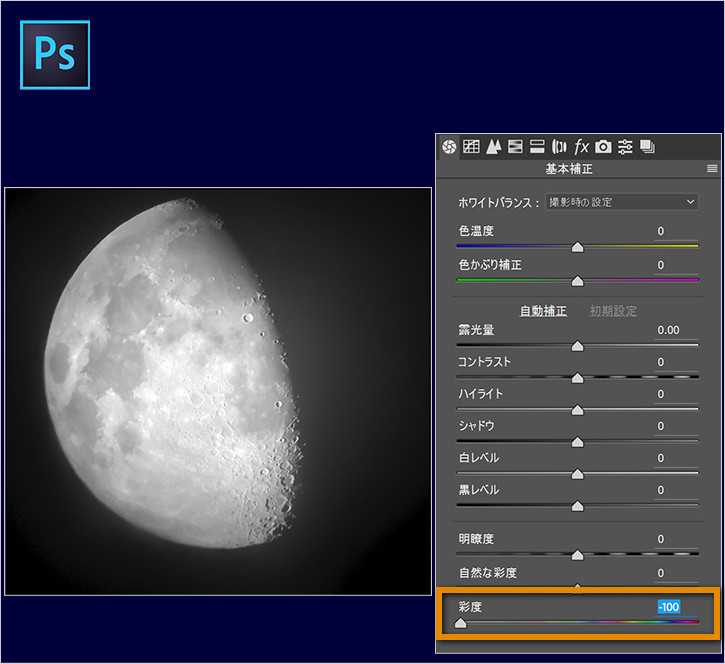Click the シャドウ slider handle
725x664 pixels.
pos(578,443)
